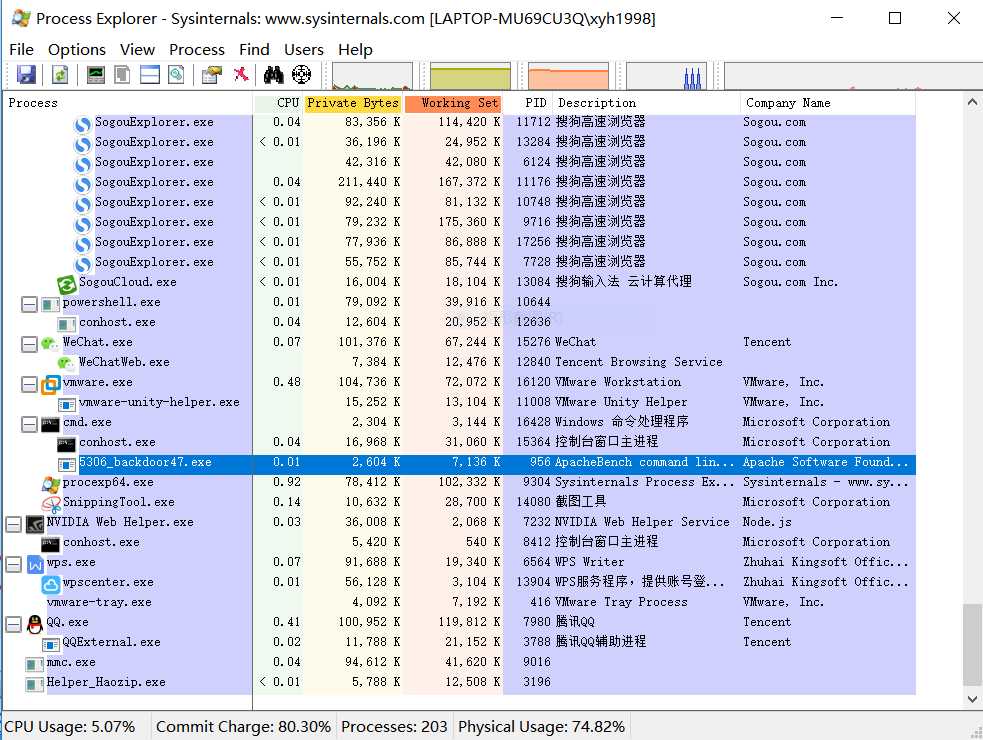Screen dimensions: 983x740
Task: Open the Help menu
Action: (x=355, y=50)
